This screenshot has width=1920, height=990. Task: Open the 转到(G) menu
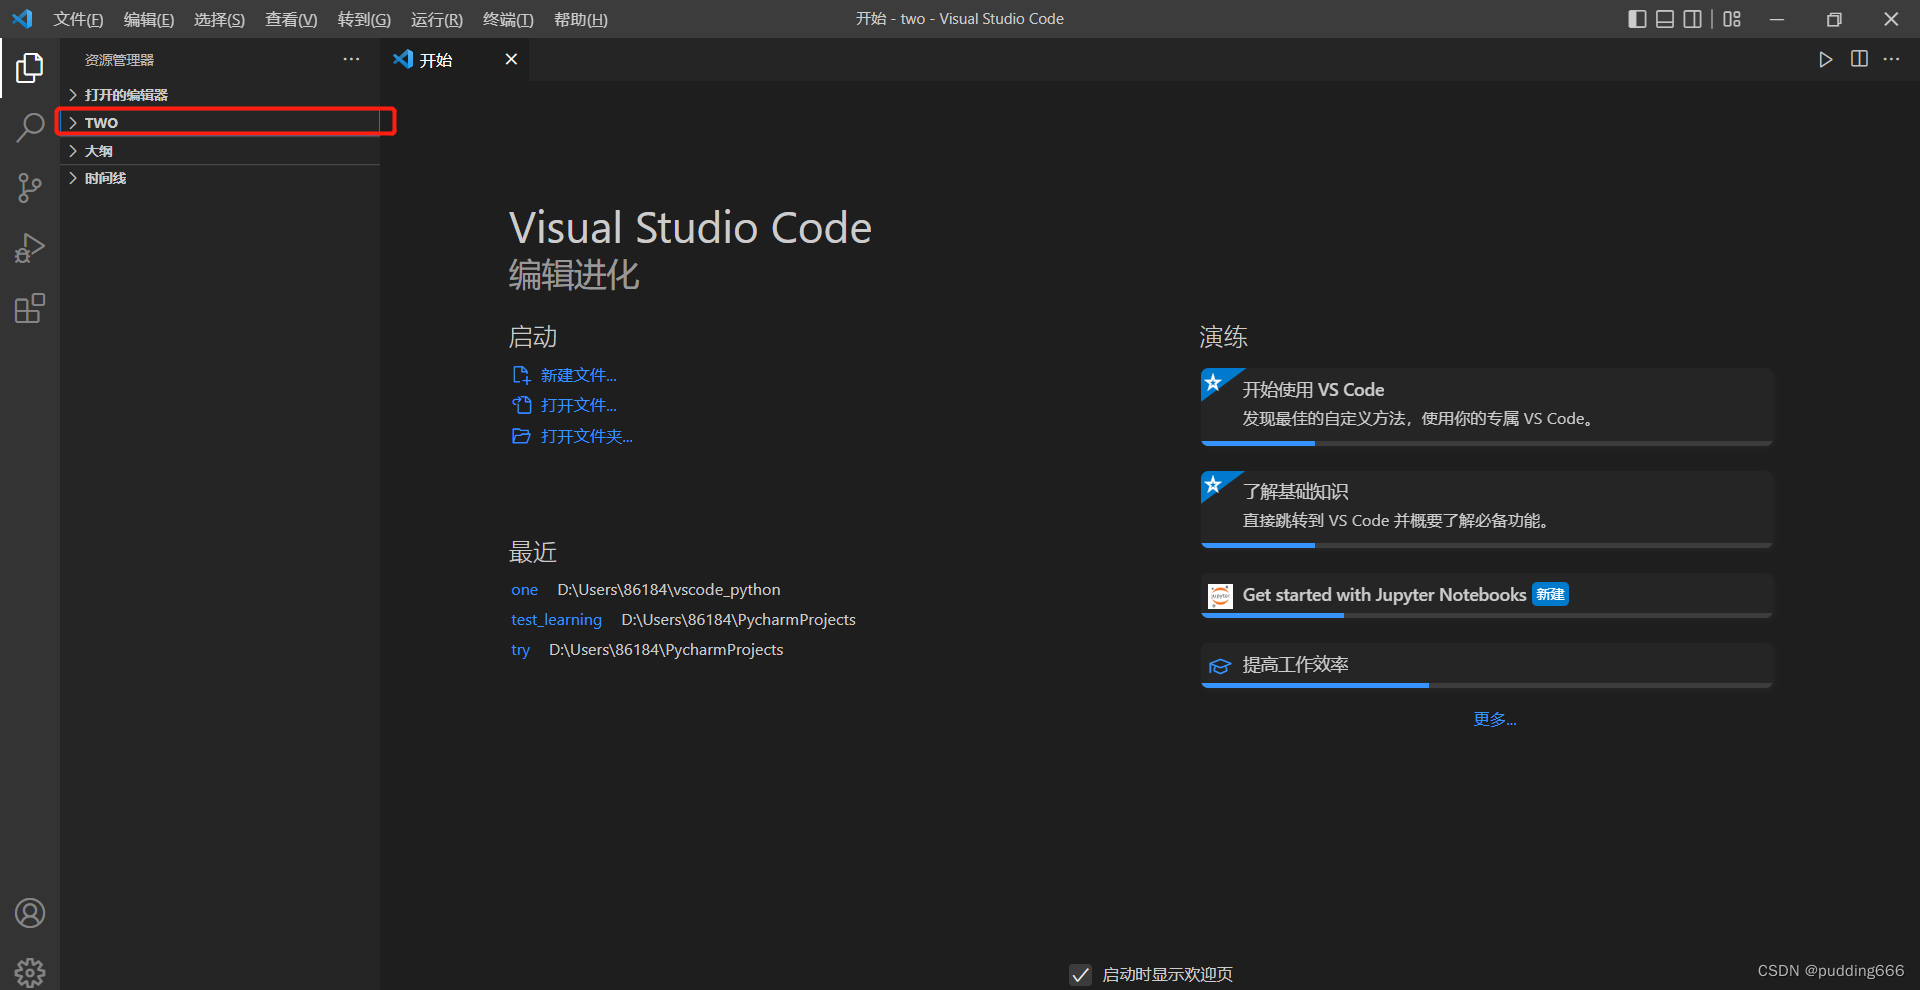(364, 20)
